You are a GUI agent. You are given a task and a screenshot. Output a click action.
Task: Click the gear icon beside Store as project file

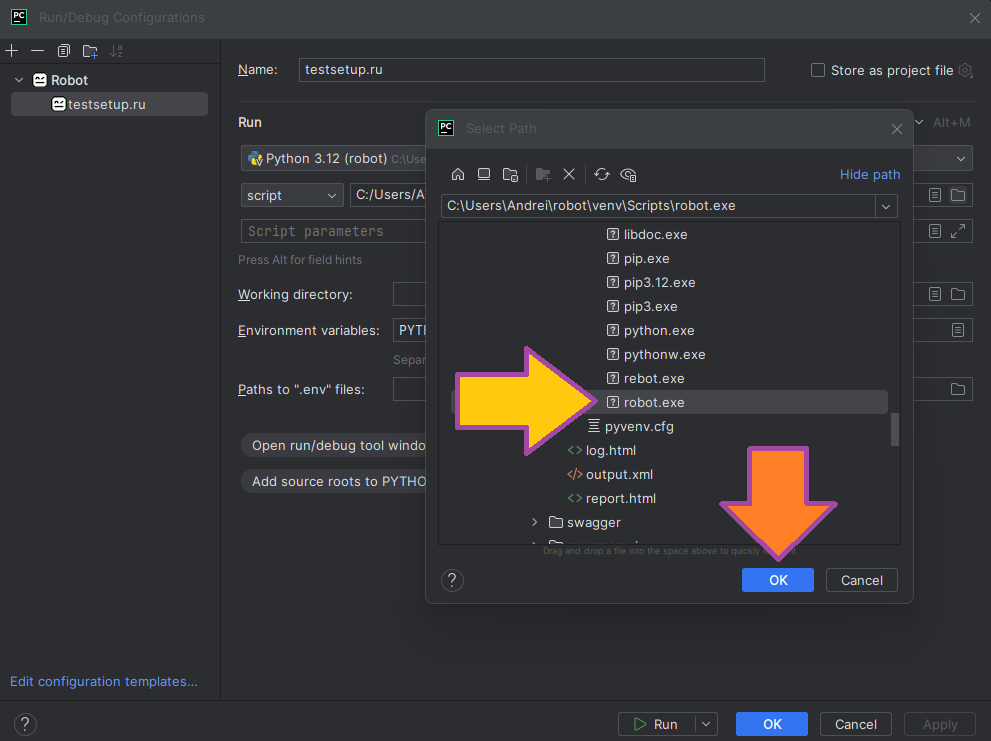click(x=965, y=70)
